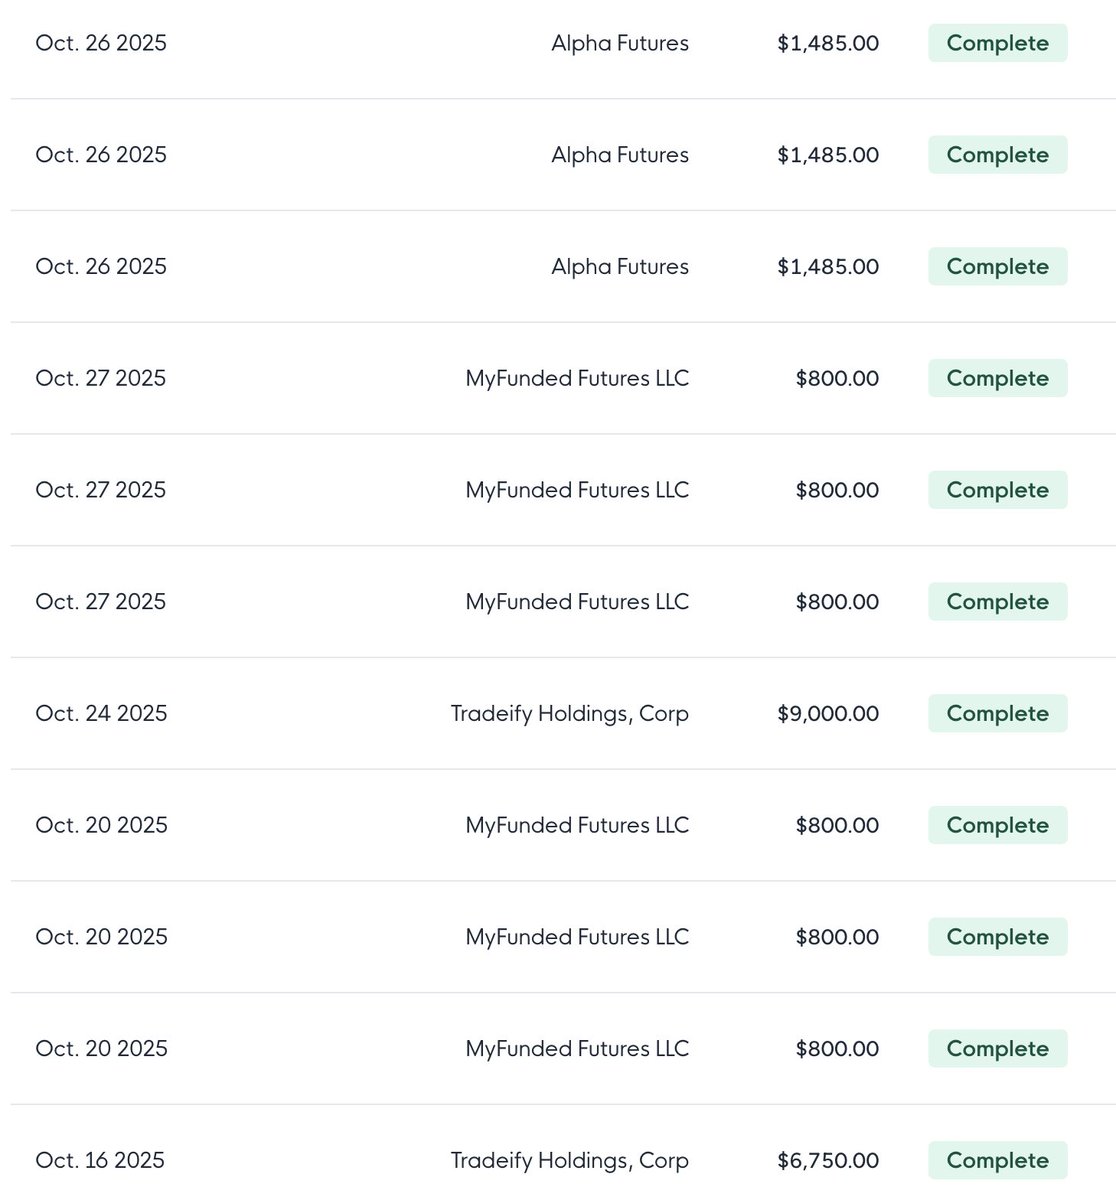Click Complete badge on the third Oct. 27 row
This screenshot has height=1200, width=1116.
click(x=997, y=601)
